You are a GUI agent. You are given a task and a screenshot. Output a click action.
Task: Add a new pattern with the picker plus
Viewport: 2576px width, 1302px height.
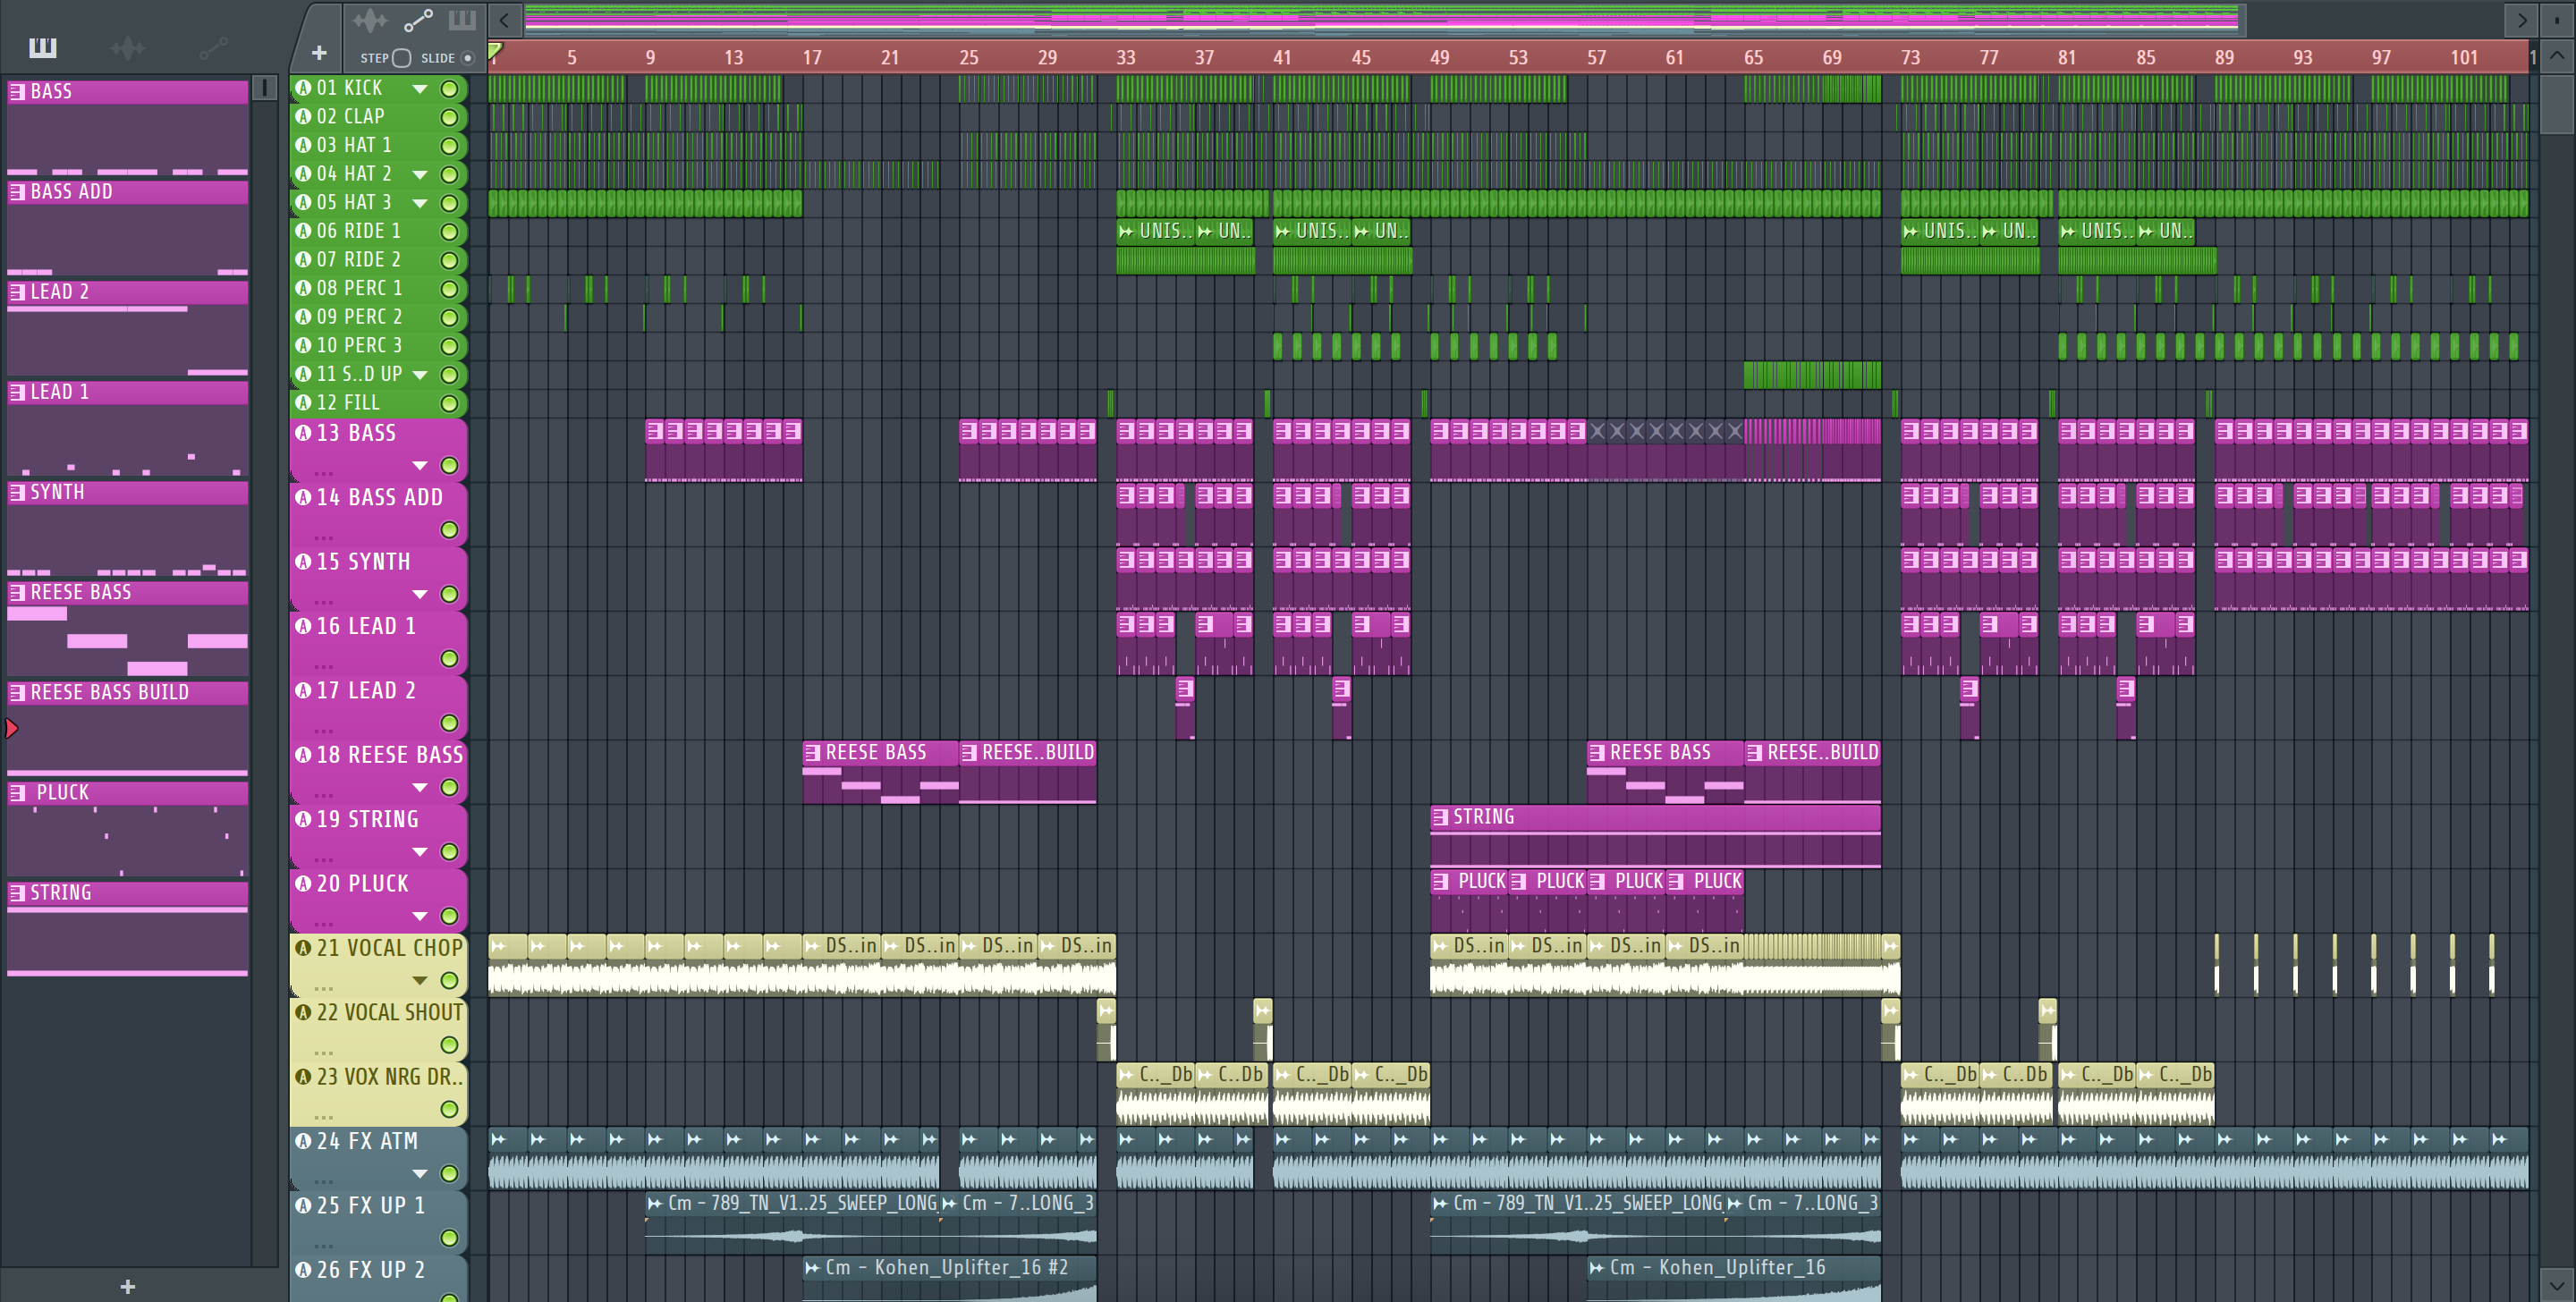127,1286
